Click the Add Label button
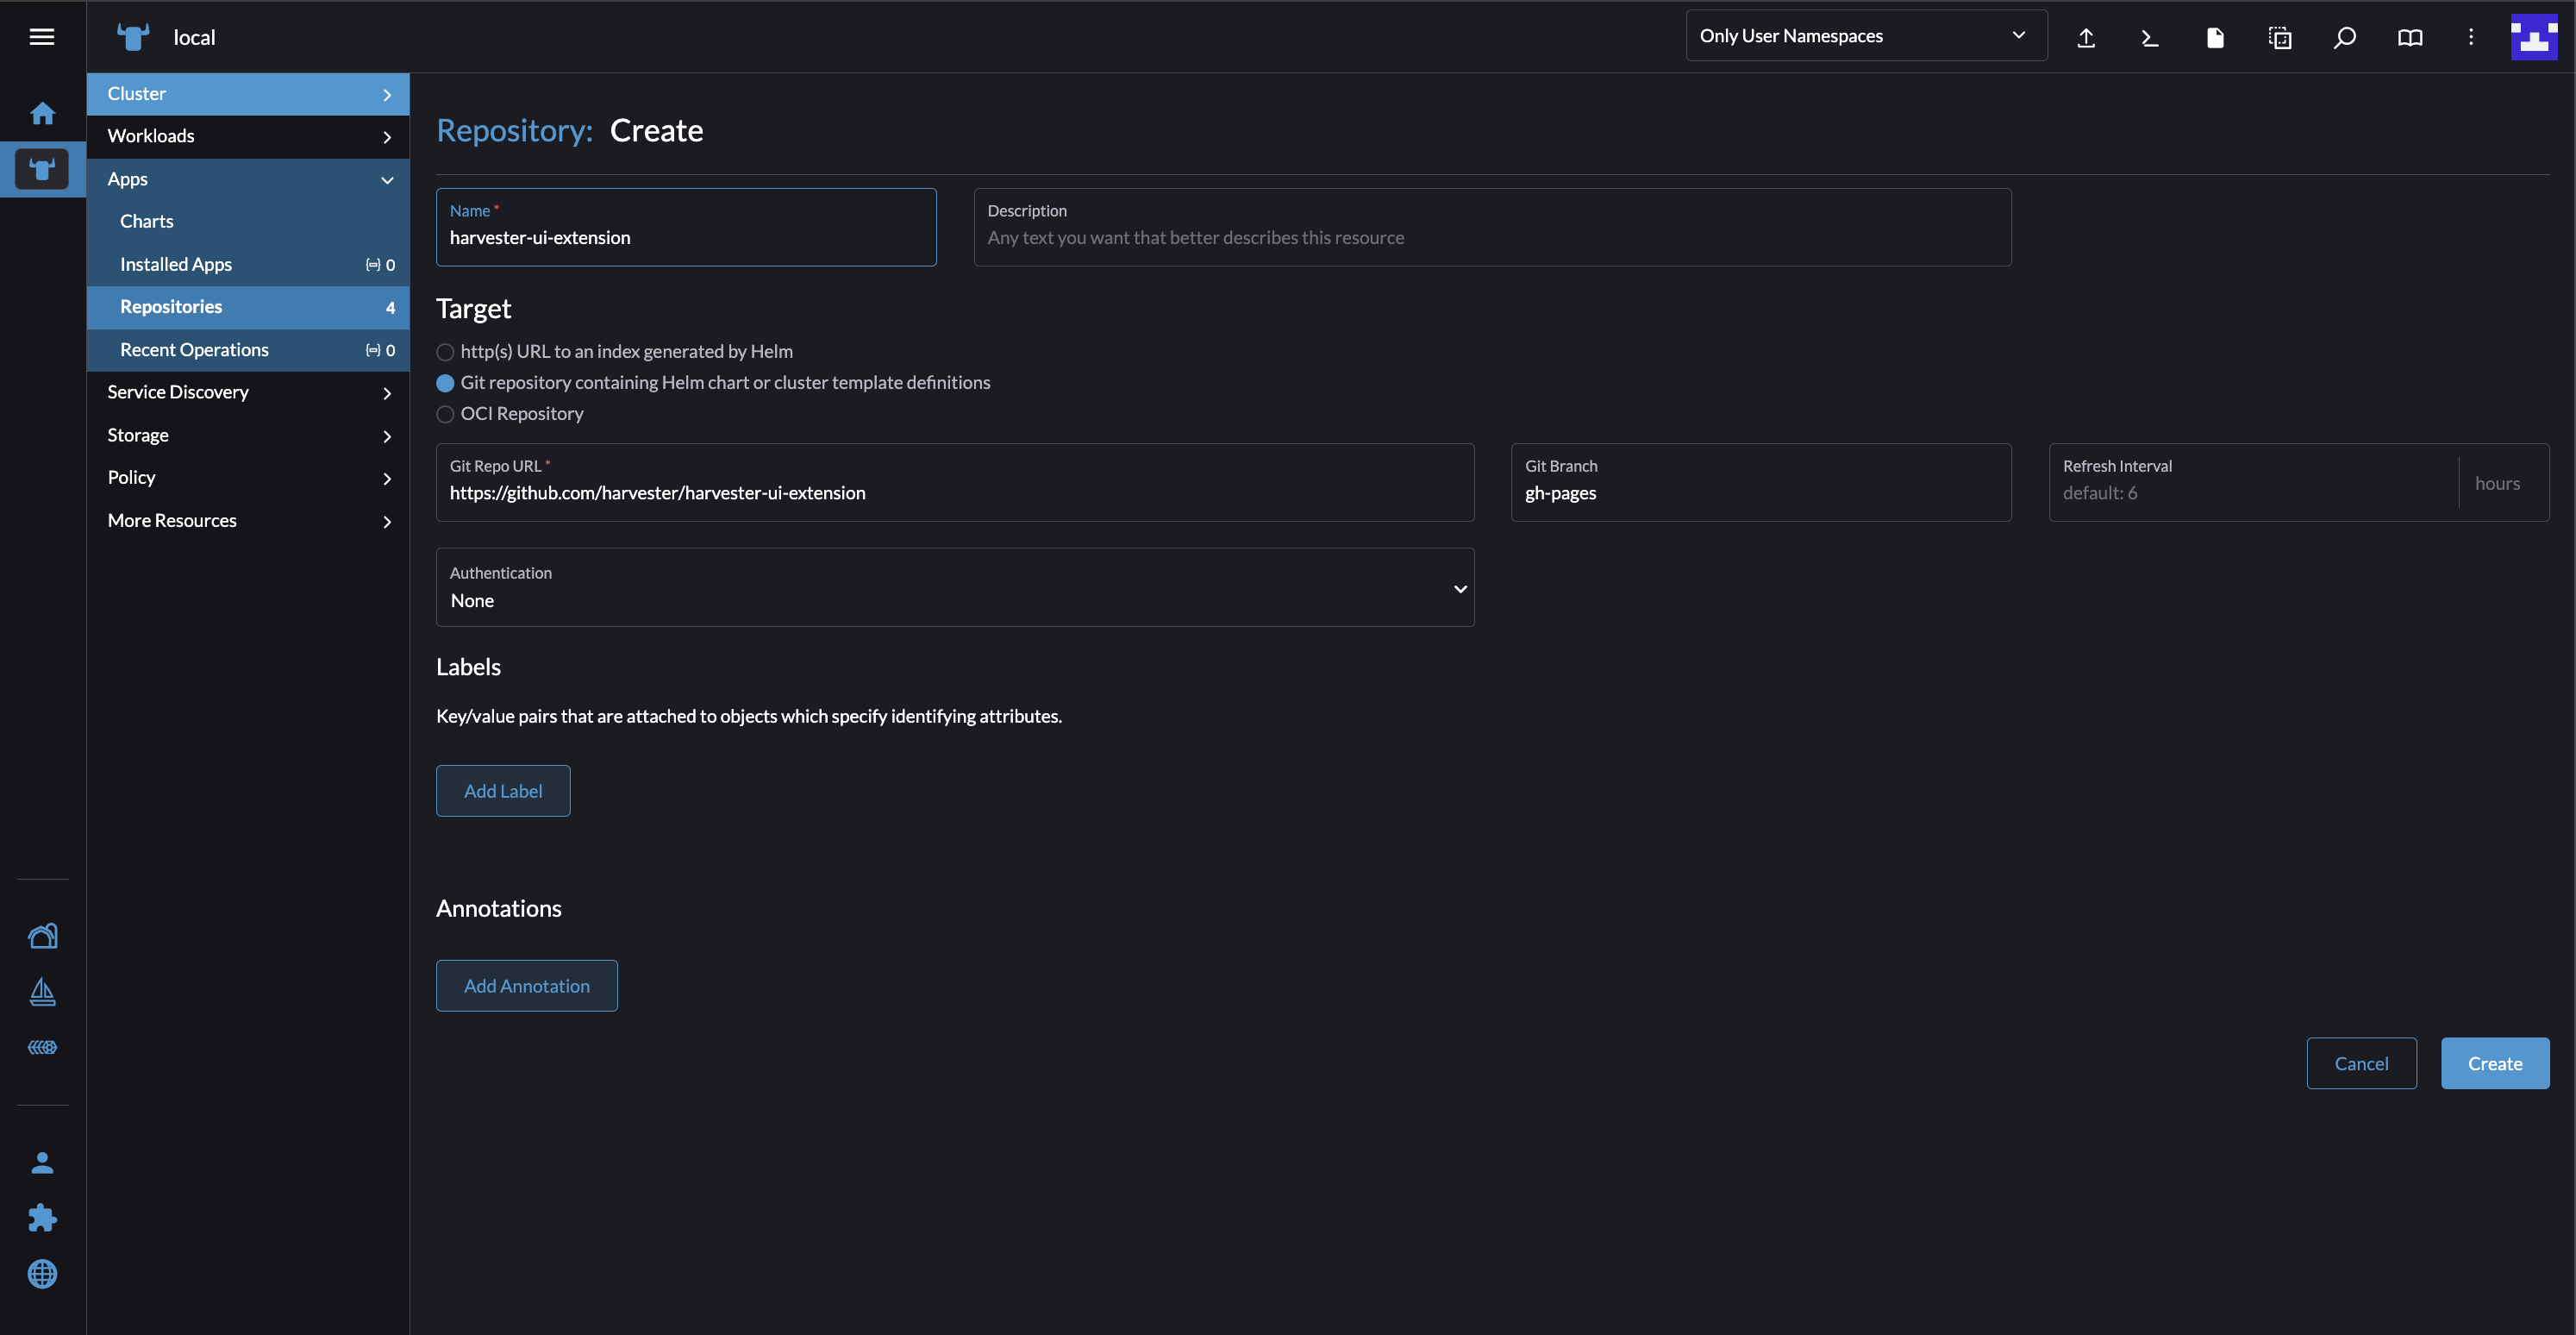This screenshot has height=1335, width=2576. click(503, 790)
